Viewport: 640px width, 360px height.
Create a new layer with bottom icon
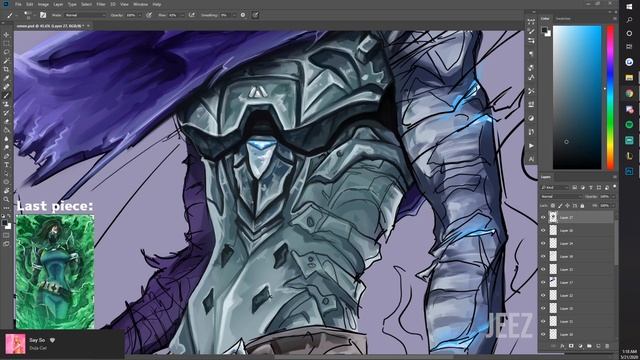click(x=598, y=346)
